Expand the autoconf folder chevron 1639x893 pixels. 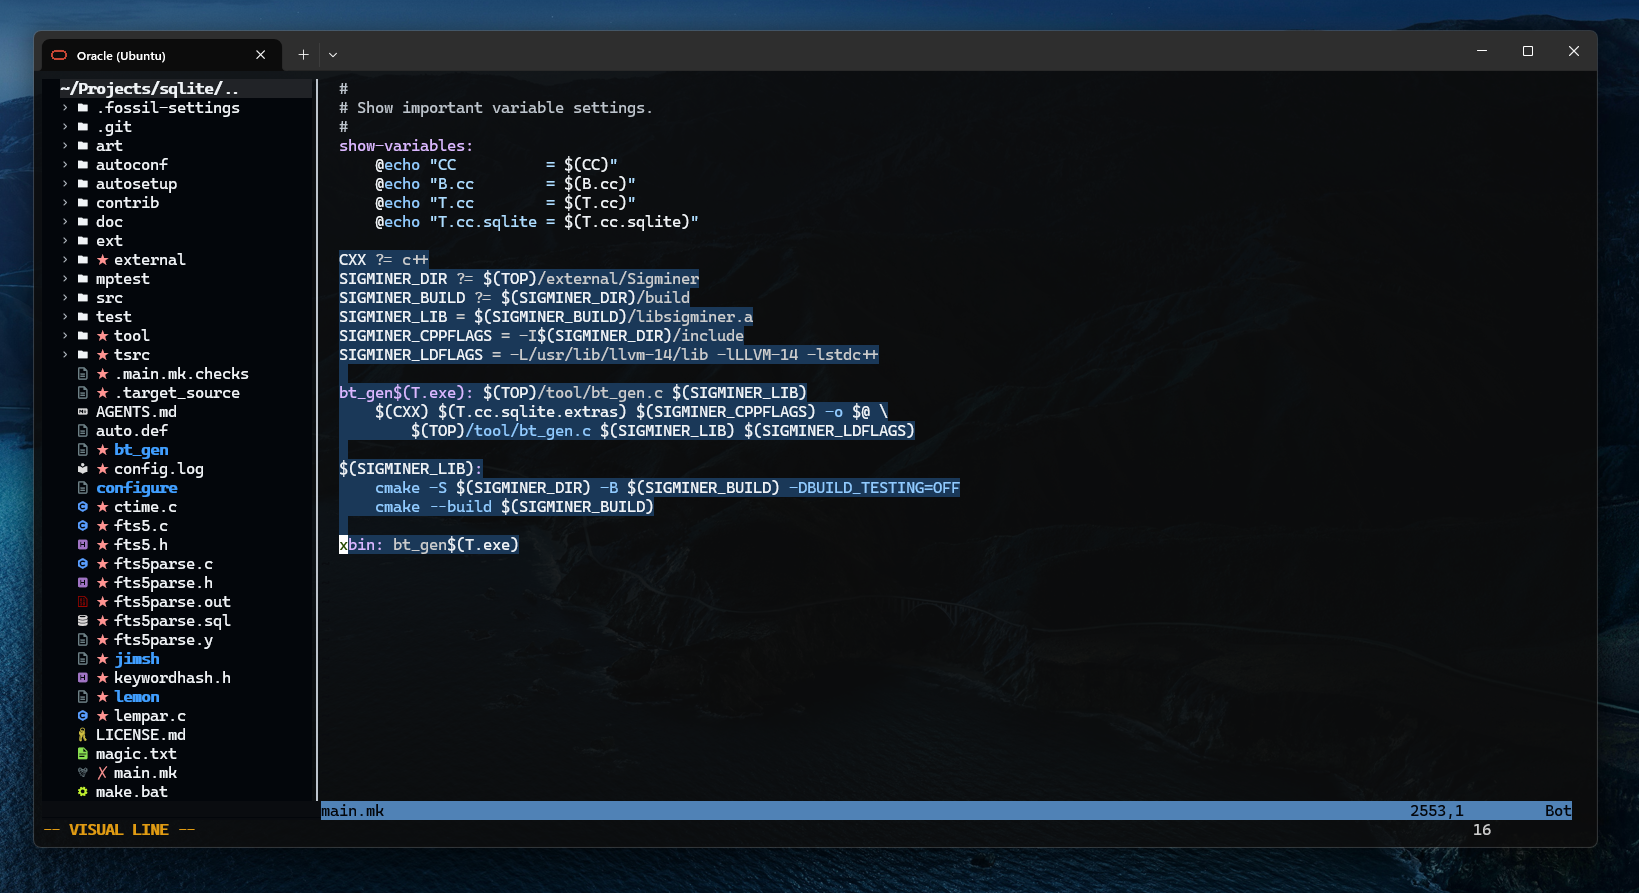click(65, 165)
